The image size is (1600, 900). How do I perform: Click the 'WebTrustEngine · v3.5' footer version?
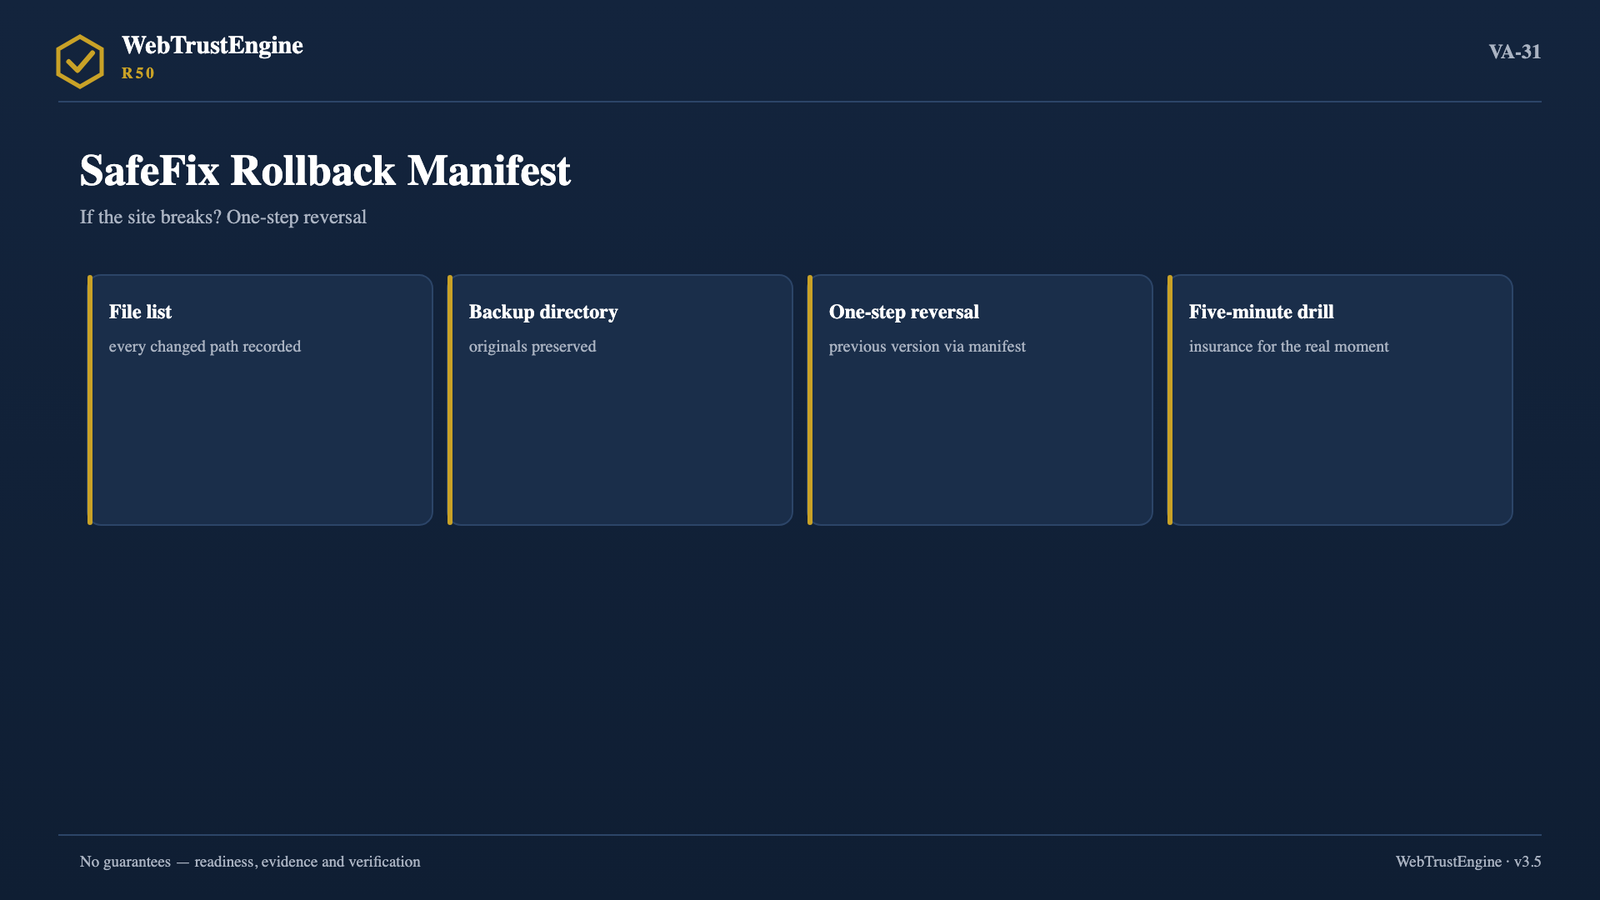(1468, 862)
